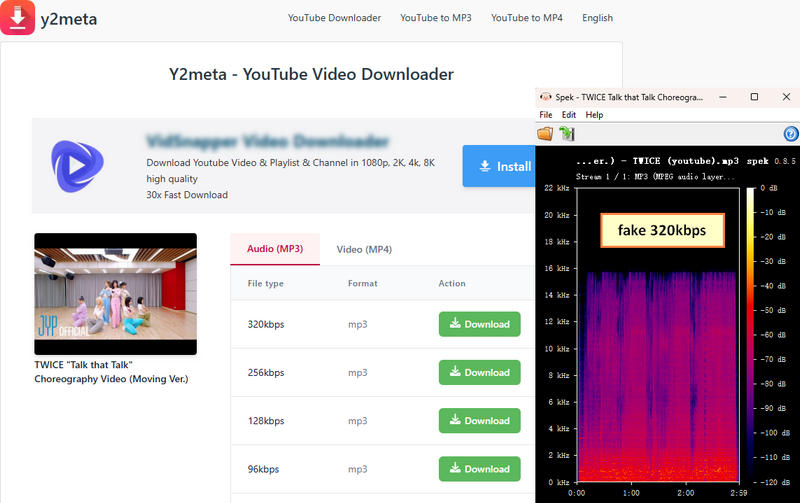Click the Spek save spectrogram icon
This screenshot has width=800, height=503.
pos(567,134)
